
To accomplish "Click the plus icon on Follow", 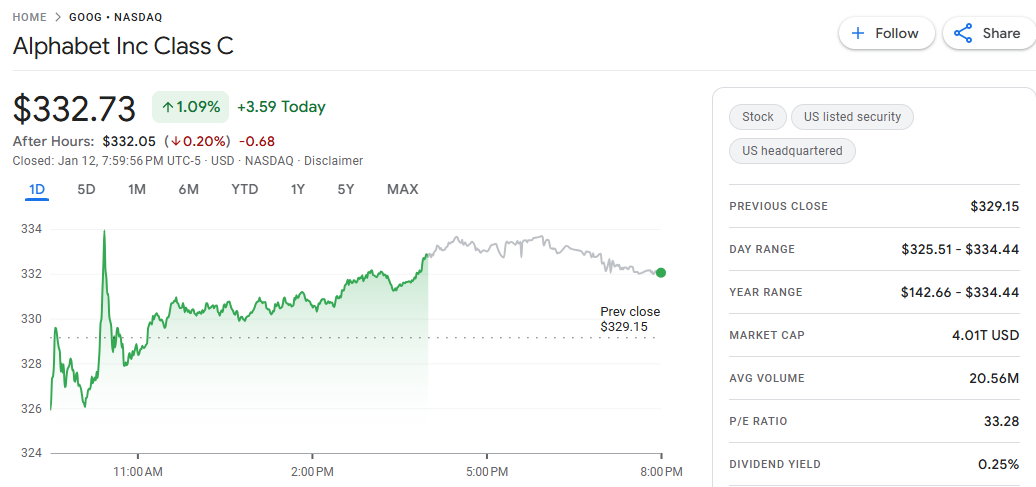I will tap(857, 33).
